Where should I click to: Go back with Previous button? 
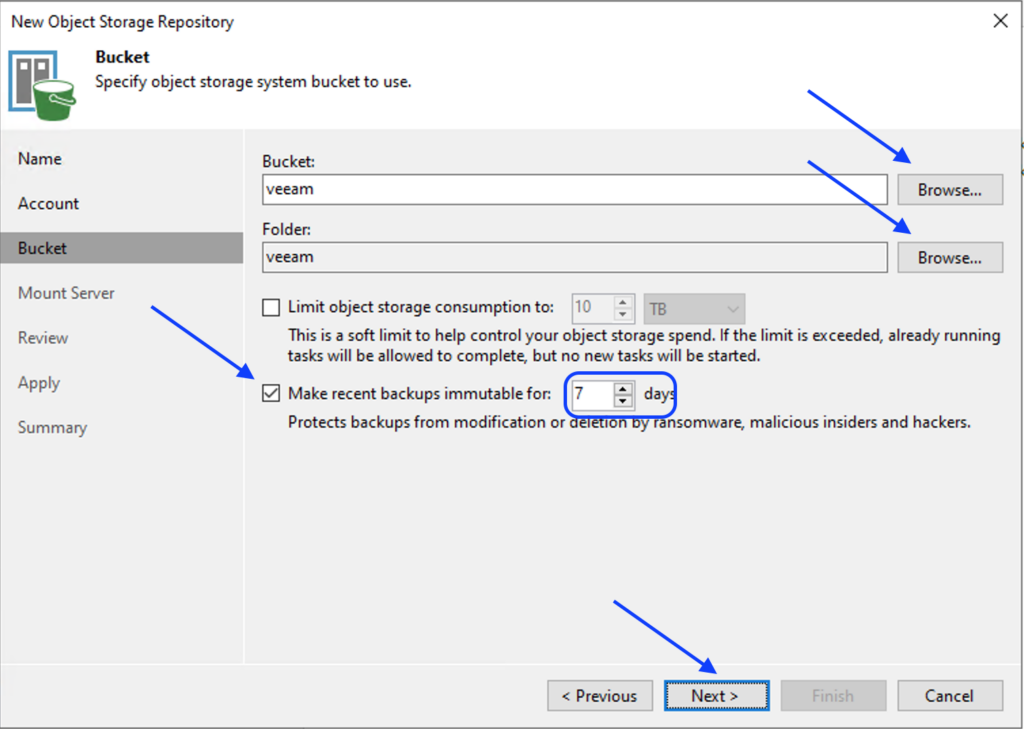point(599,696)
